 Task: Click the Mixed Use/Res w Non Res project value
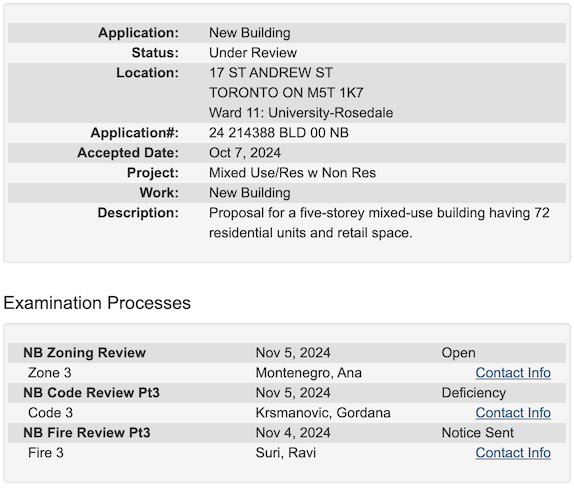[292, 172]
